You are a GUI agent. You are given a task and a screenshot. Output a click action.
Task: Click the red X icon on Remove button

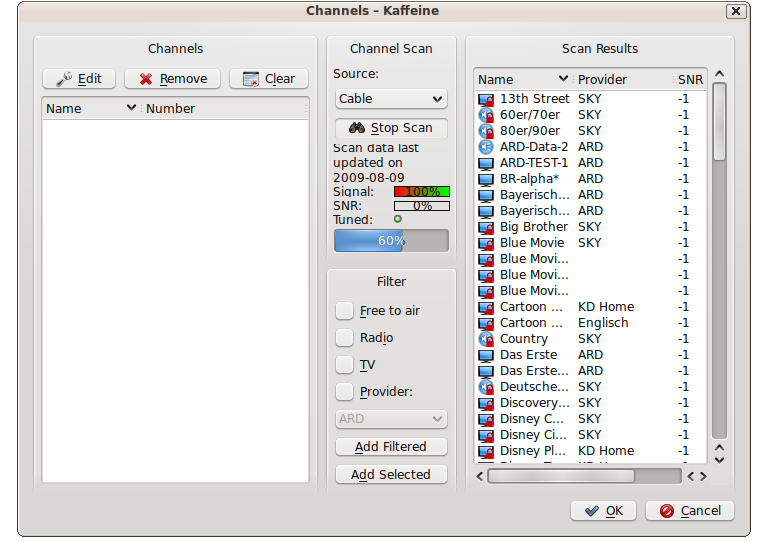pyautogui.click(x=146, y=79)
